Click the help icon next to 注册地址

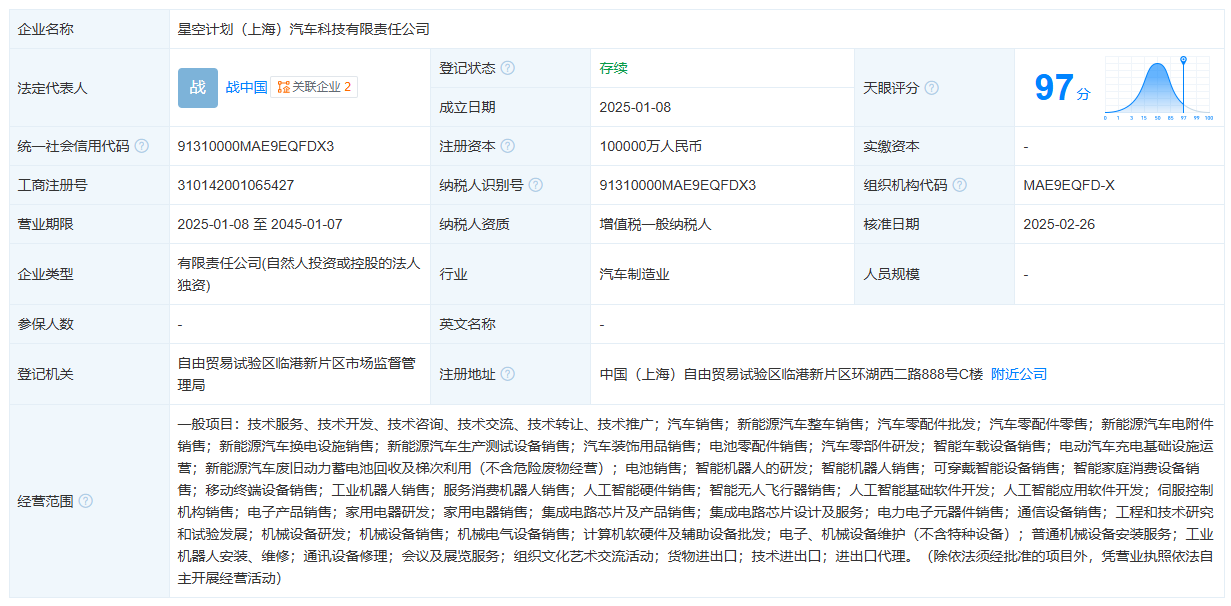tap(508, 374)
